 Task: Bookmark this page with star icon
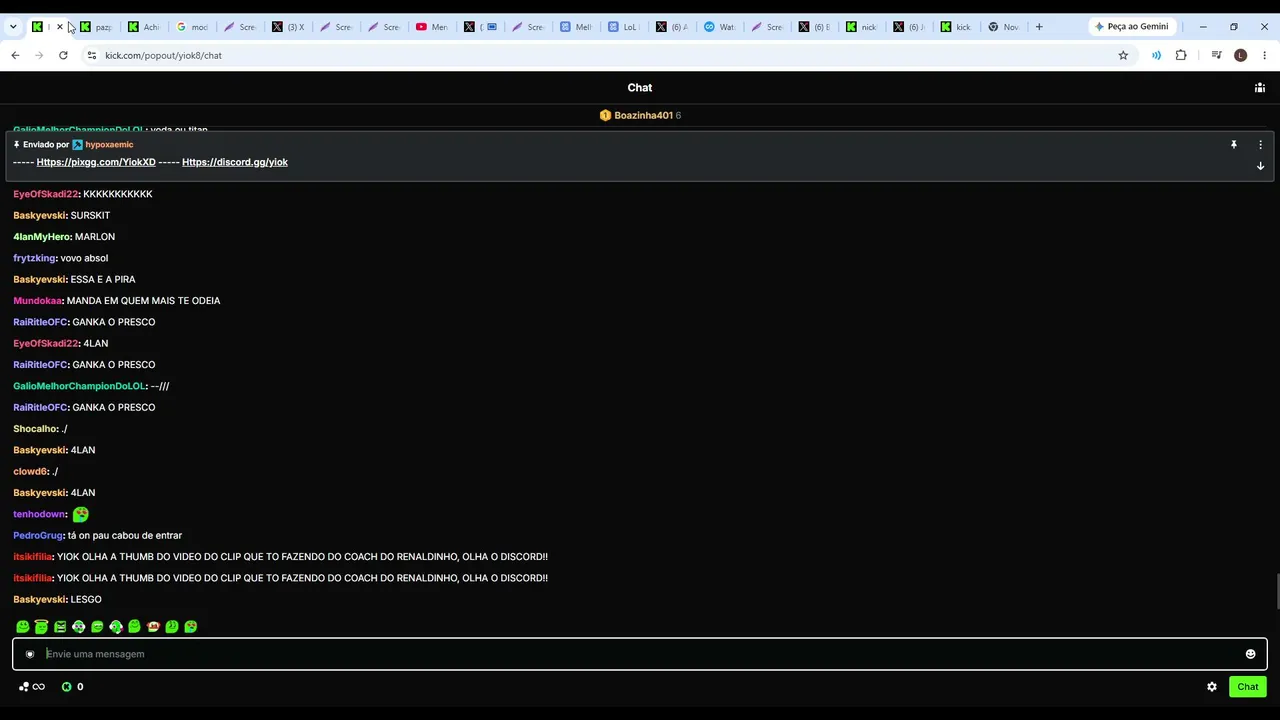point(1123,55)
